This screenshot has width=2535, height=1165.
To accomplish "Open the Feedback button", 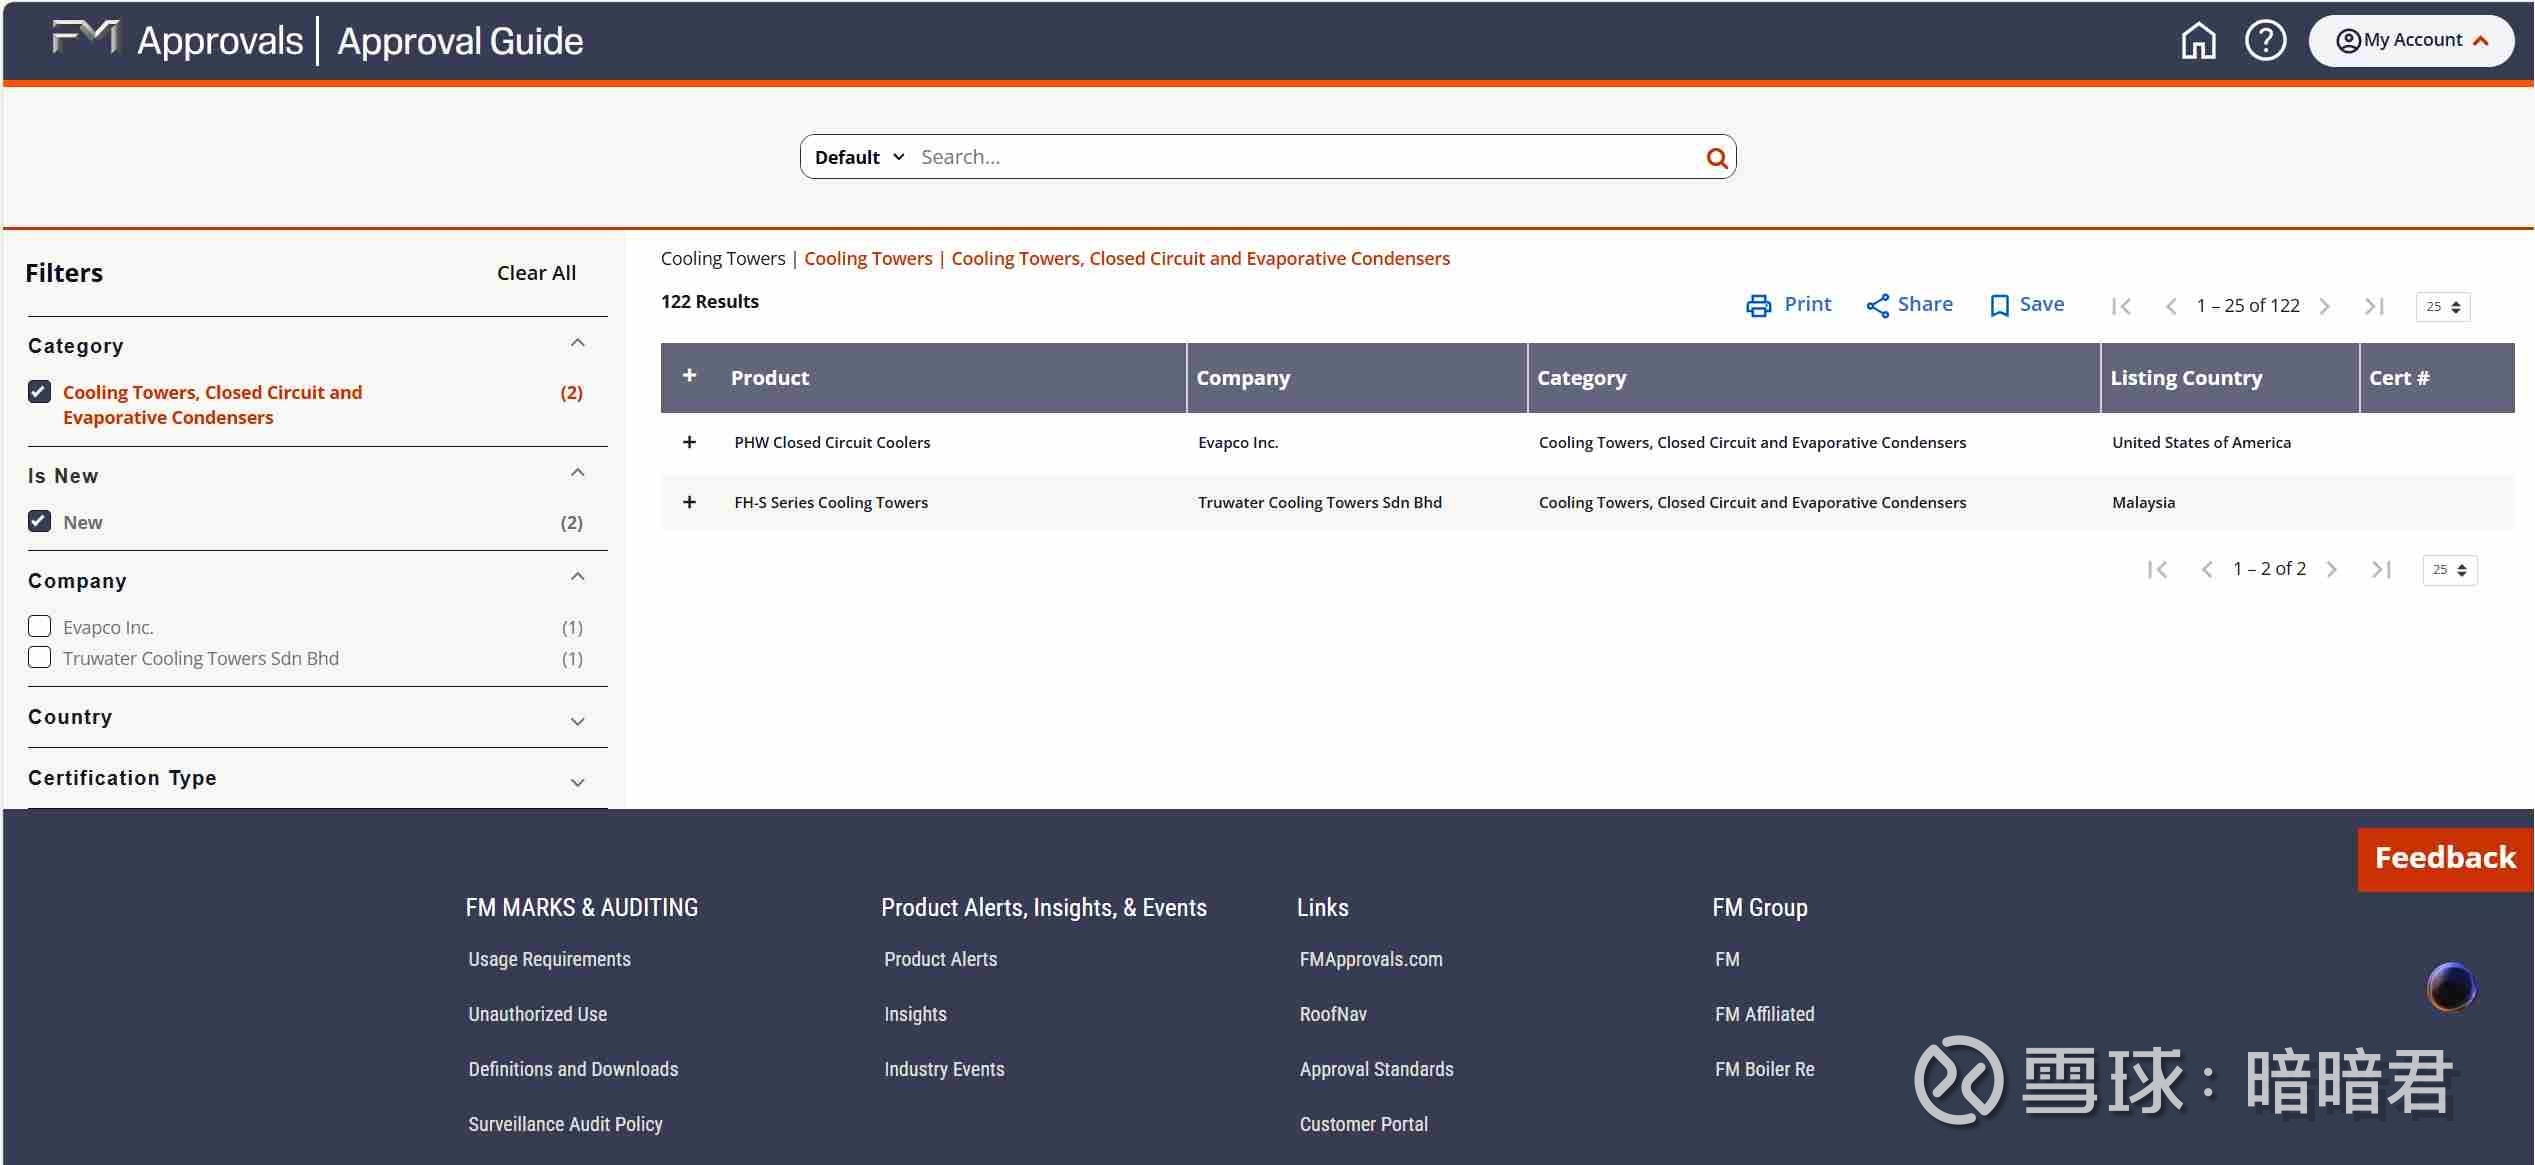I will [x=2444, y=858].
